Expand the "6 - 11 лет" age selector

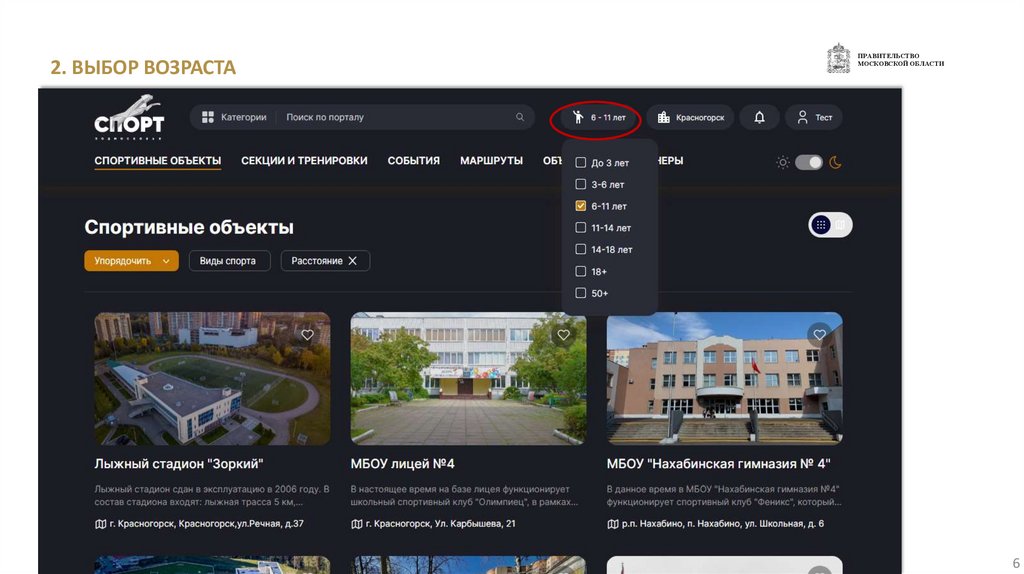pyautogui.click(x=600, y=118)
